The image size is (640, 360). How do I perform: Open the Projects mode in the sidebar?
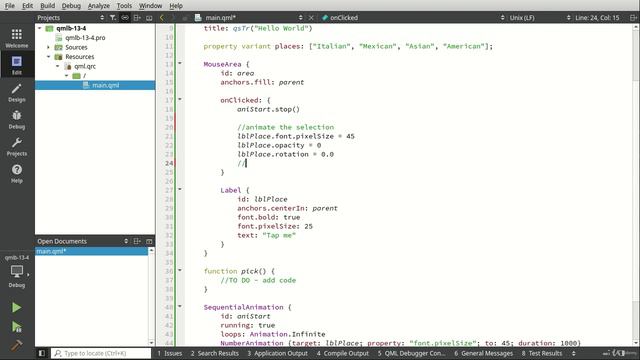click(17, 147)
